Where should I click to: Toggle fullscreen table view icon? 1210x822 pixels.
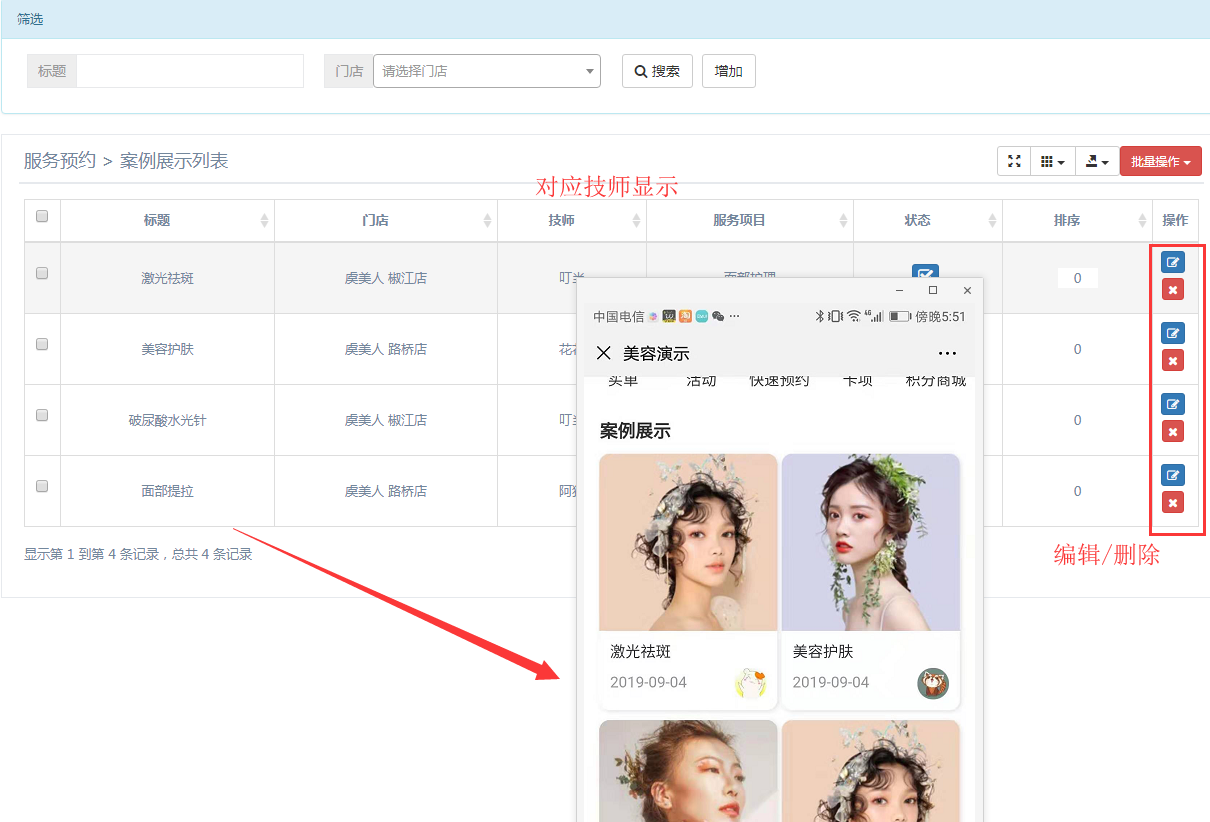pos(1014,161)
